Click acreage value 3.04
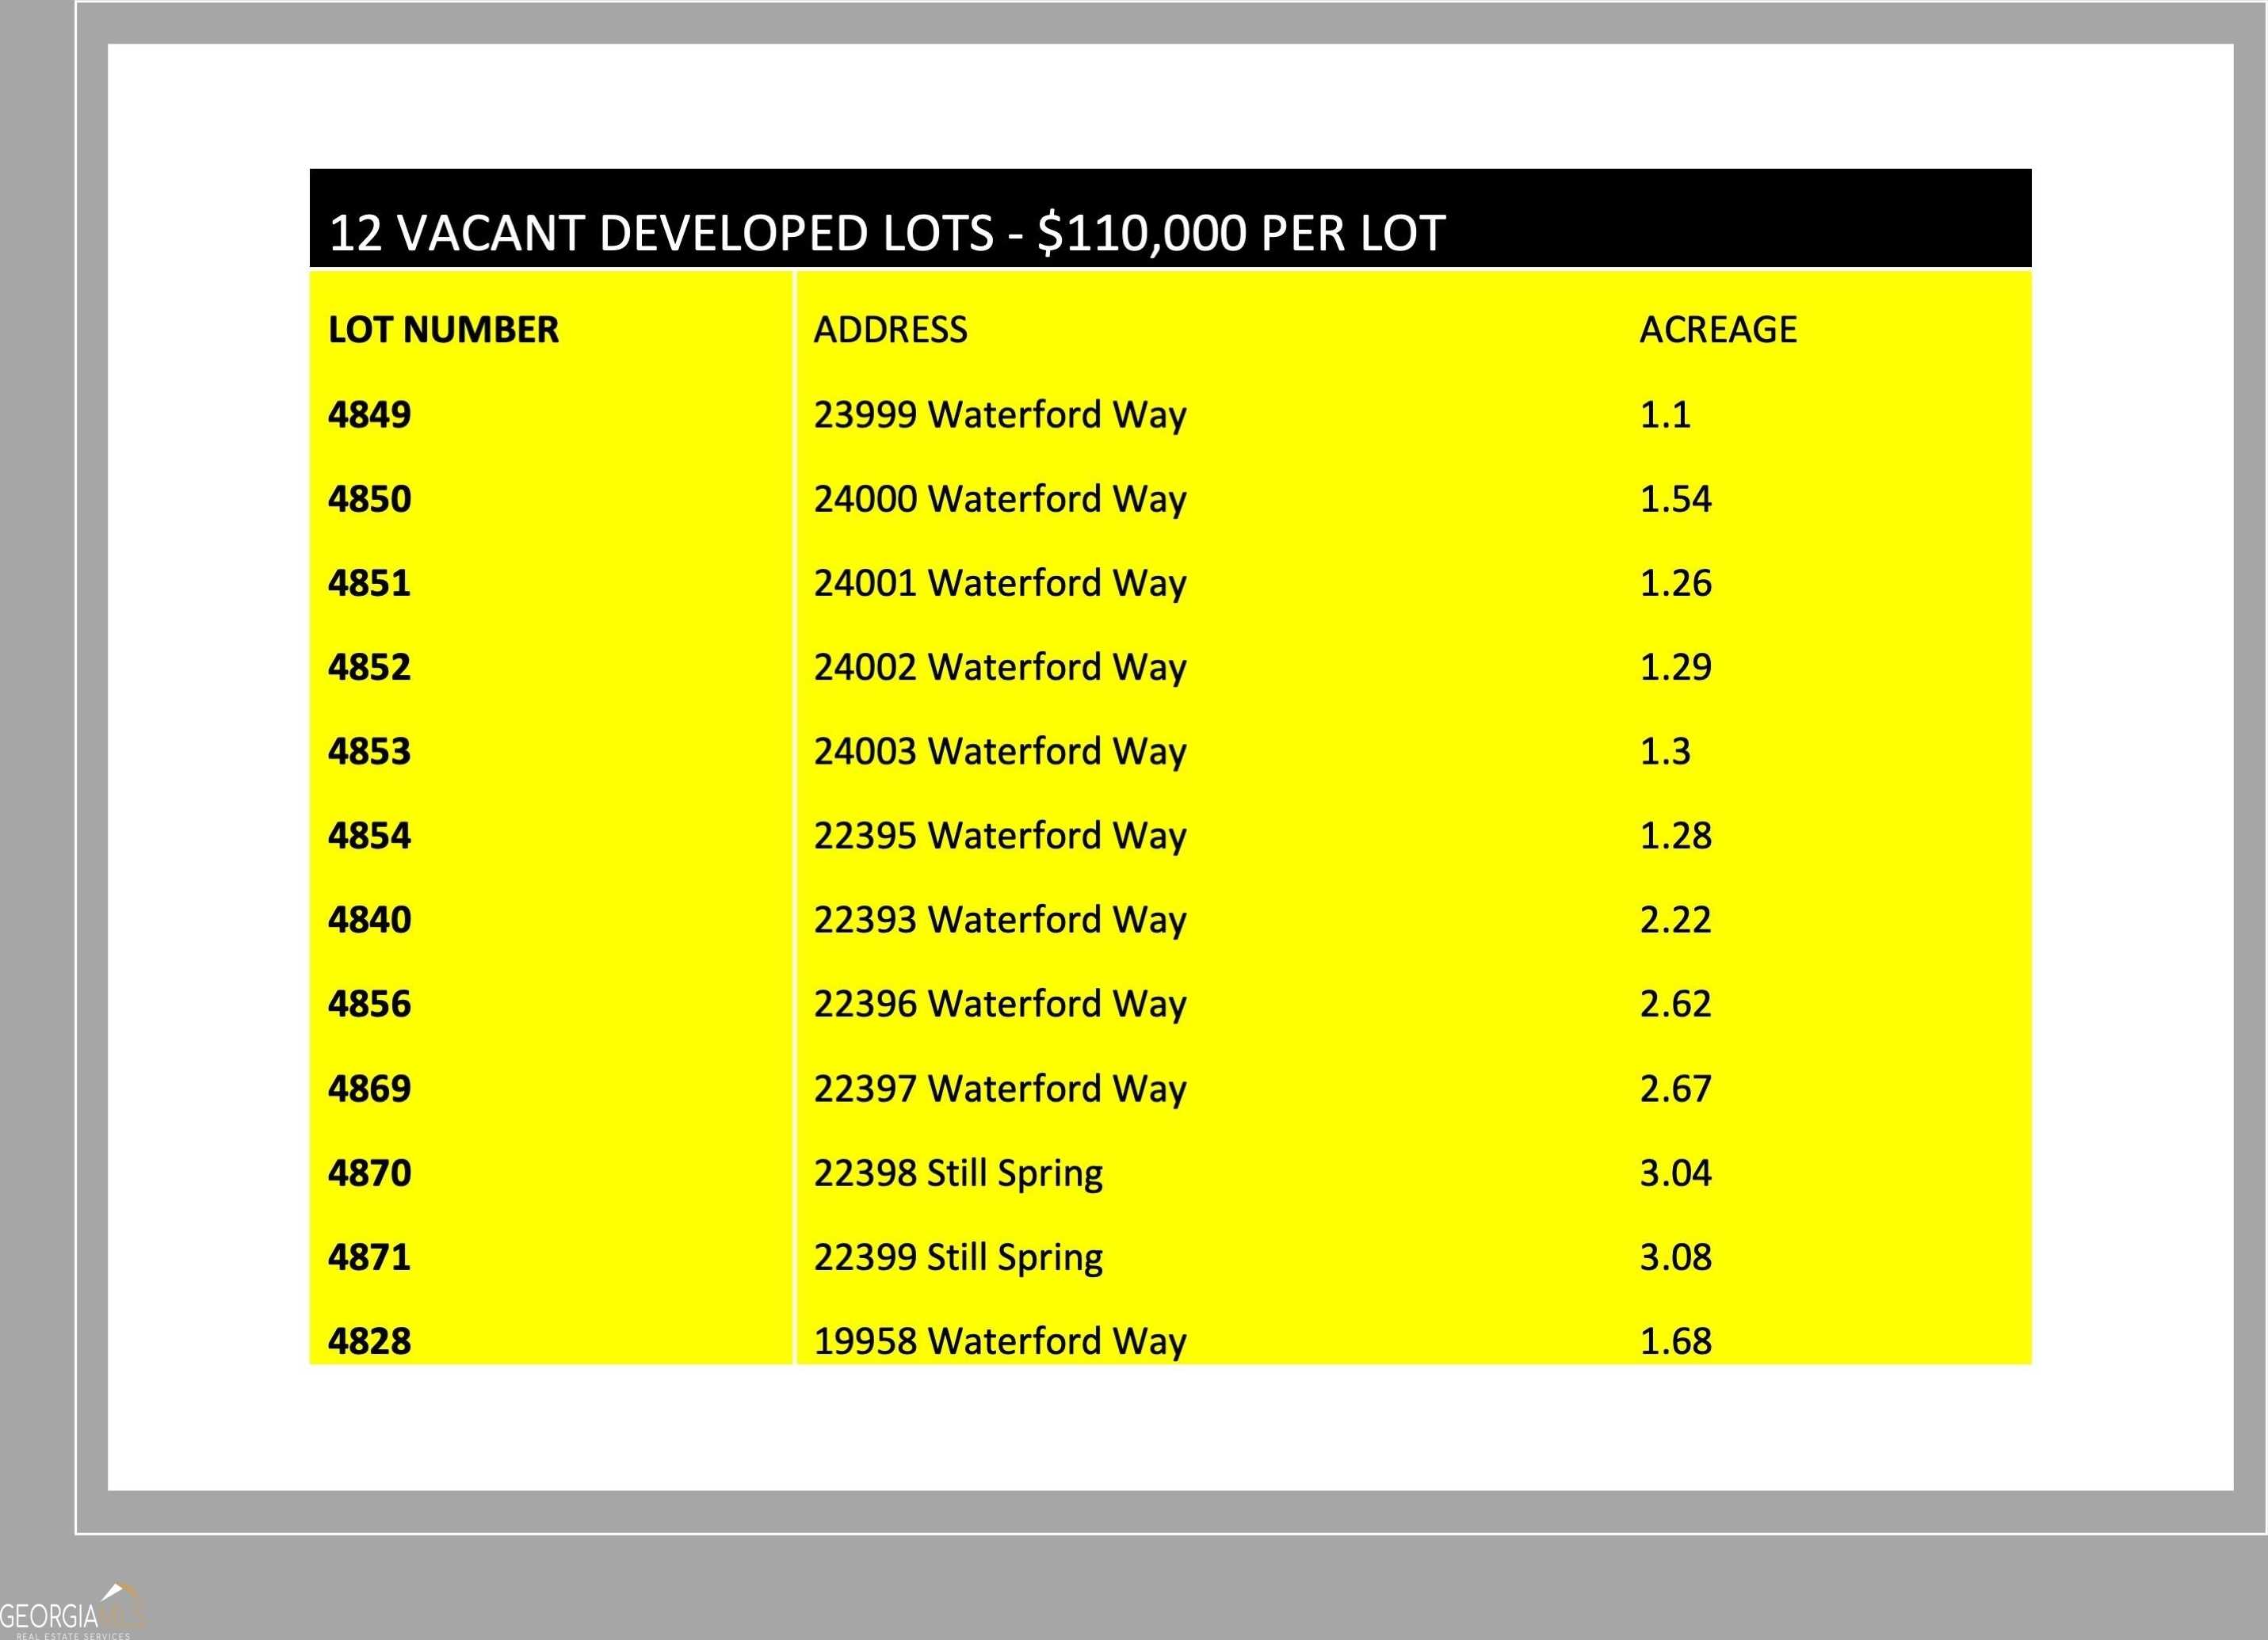Screen dimensions: 2268x1640 [x=1675, y=1172]
